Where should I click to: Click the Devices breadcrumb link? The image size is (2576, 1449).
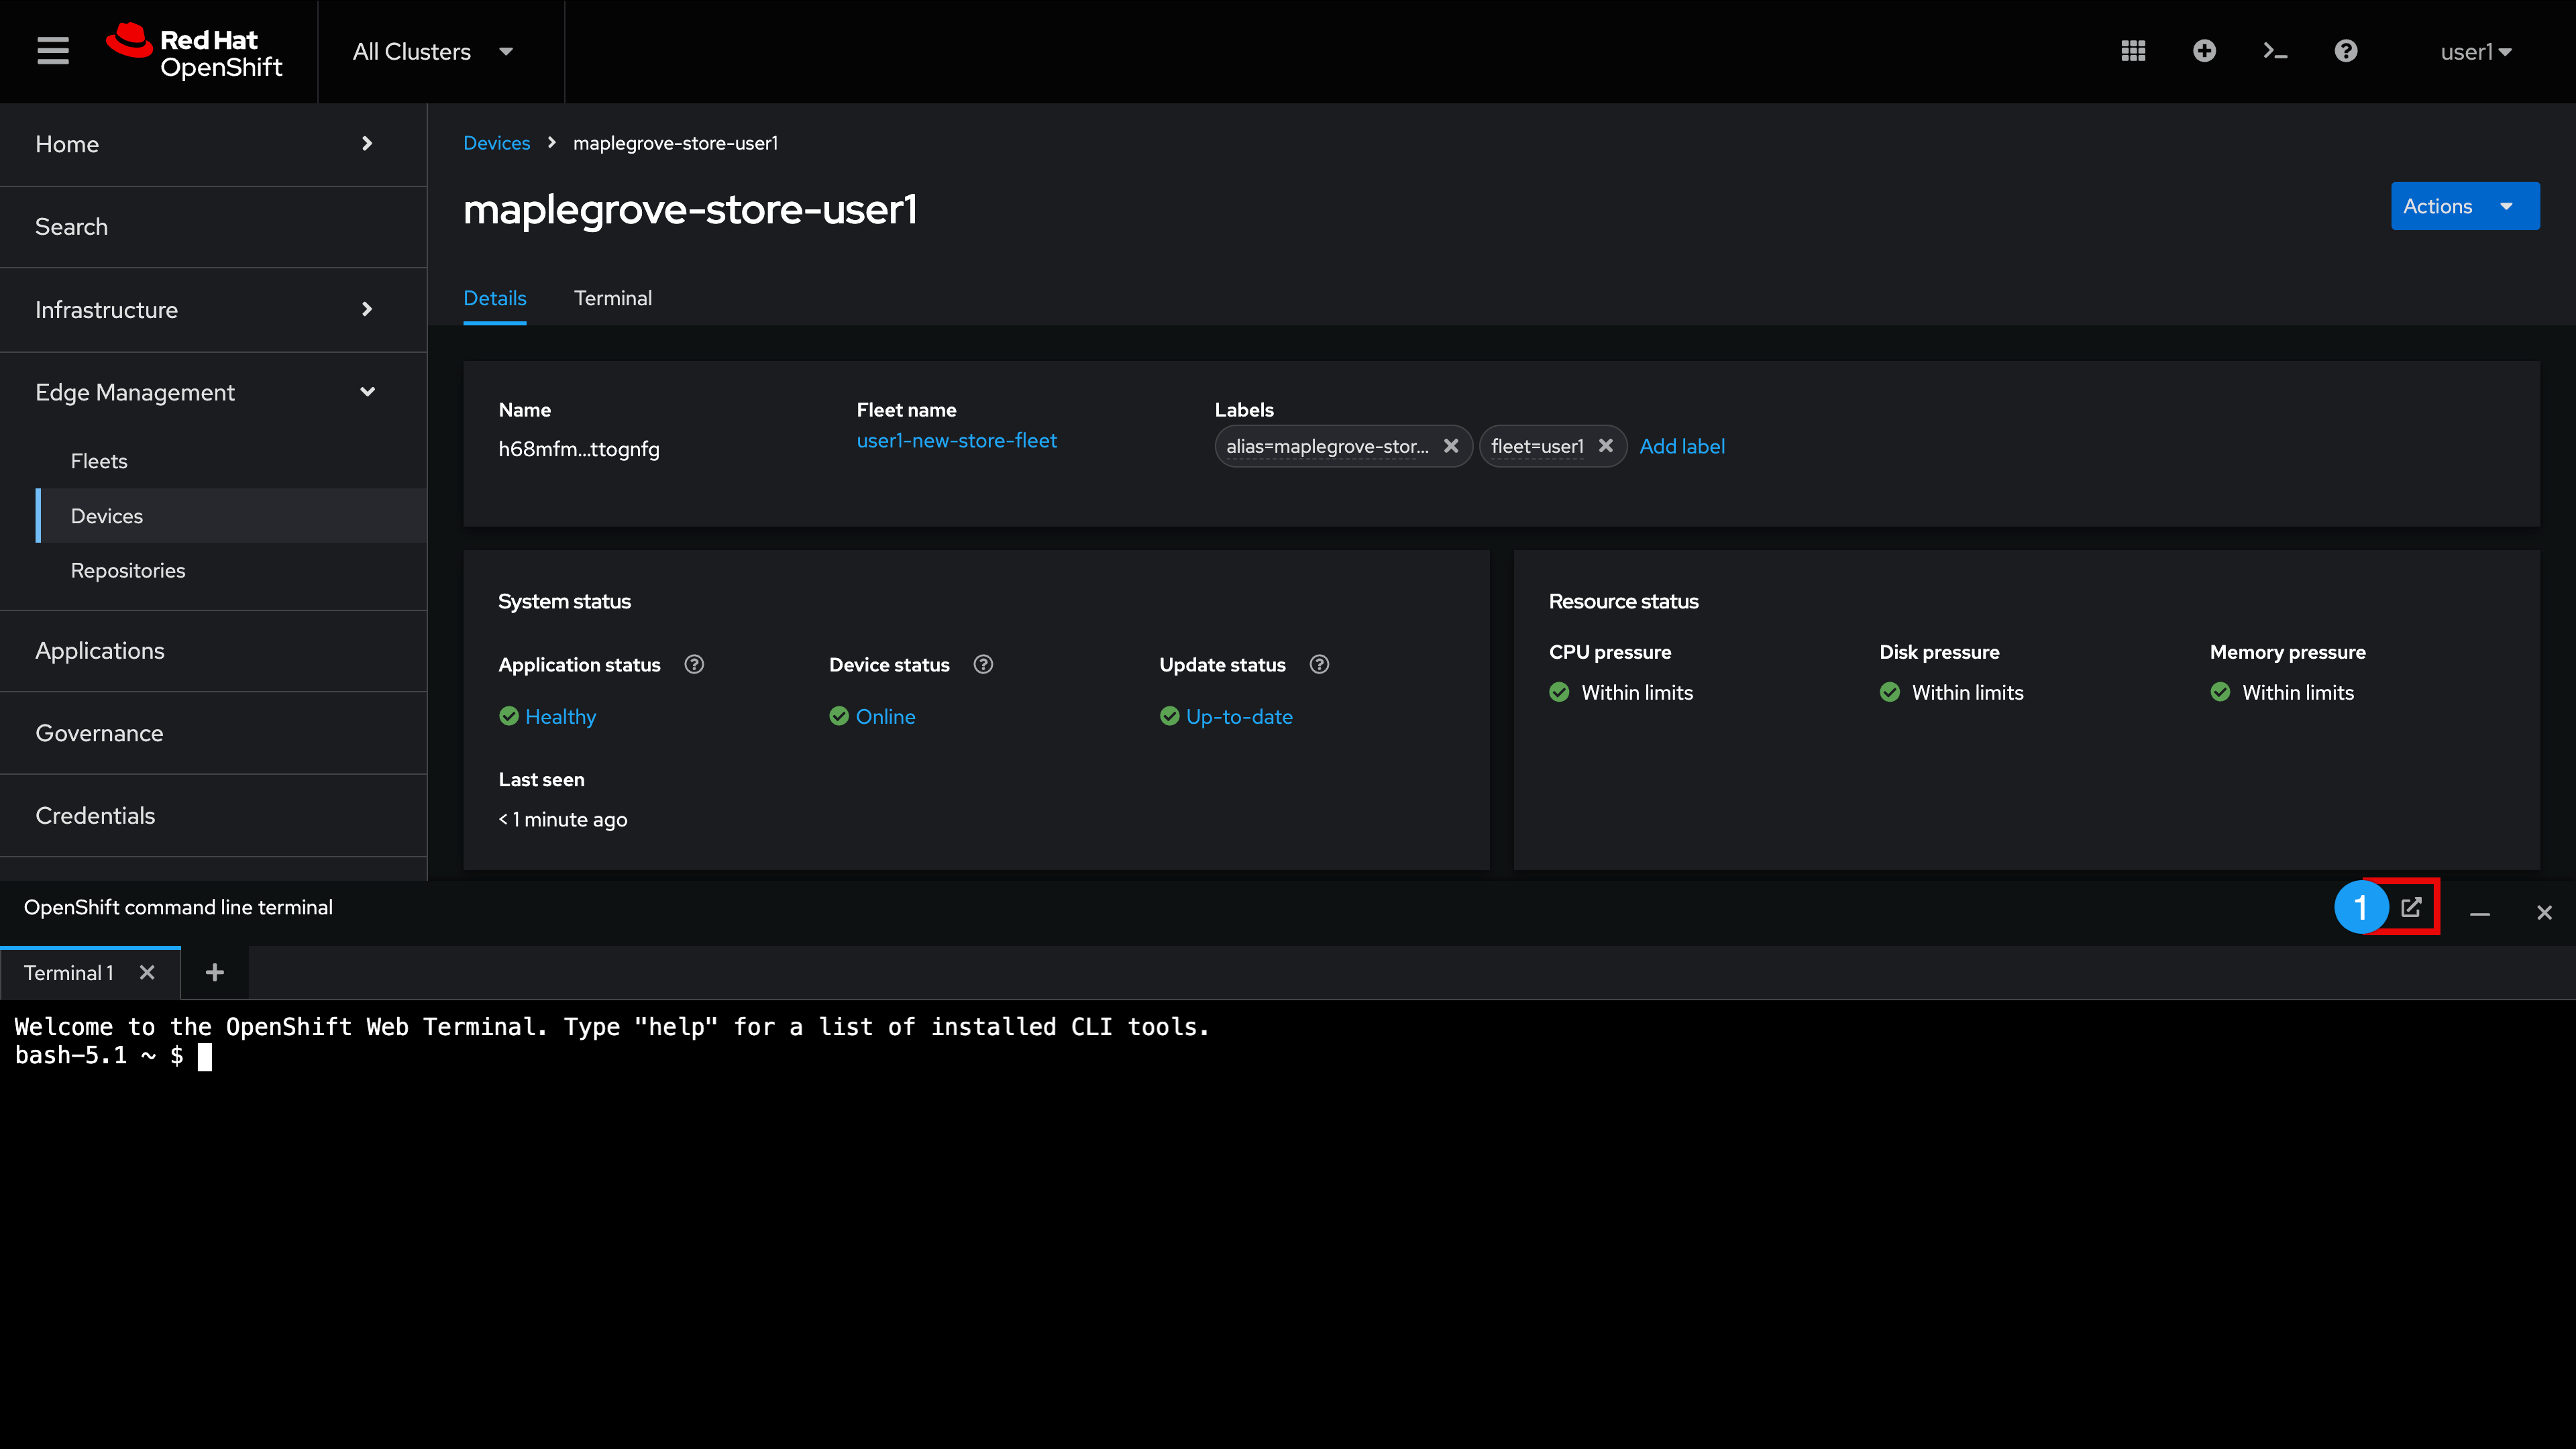[x=496, y=143]
